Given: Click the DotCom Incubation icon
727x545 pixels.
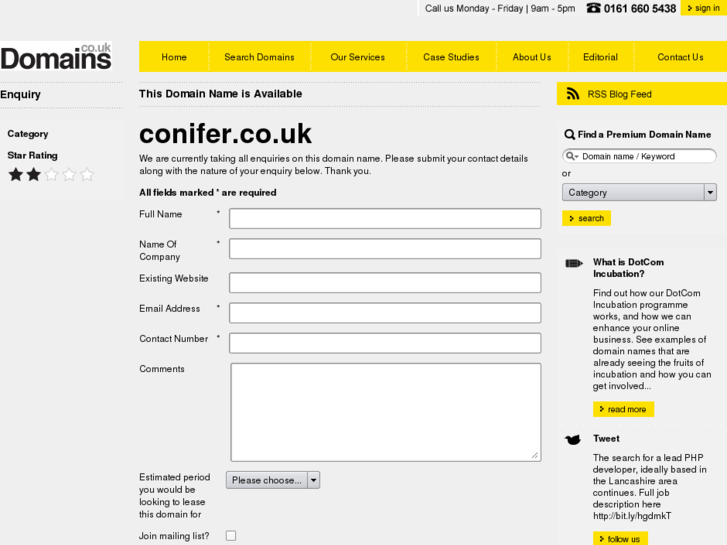Looking at the screenshot, I should pyautogui.click(x=573, y=264).
